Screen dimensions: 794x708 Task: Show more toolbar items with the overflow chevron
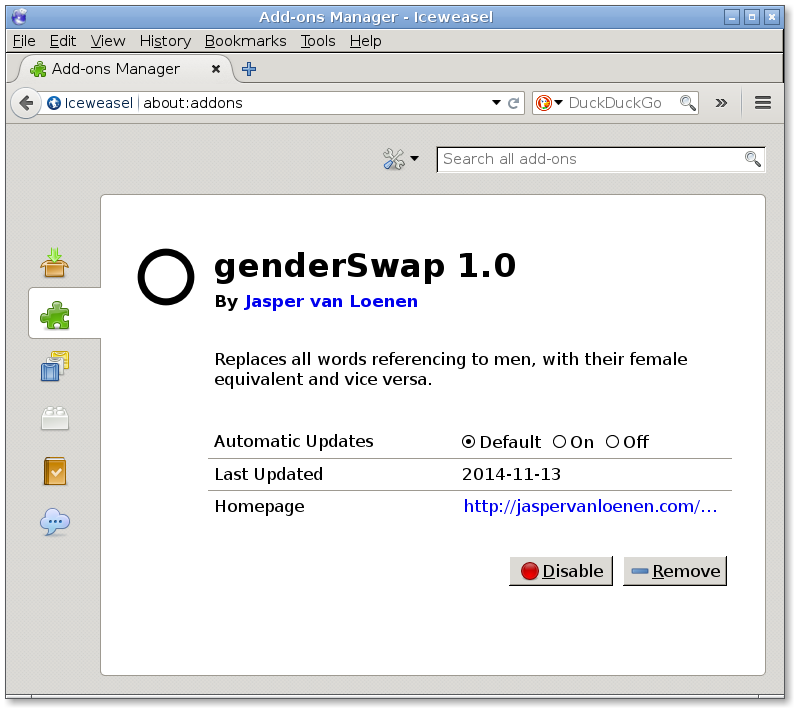[720, 103]
